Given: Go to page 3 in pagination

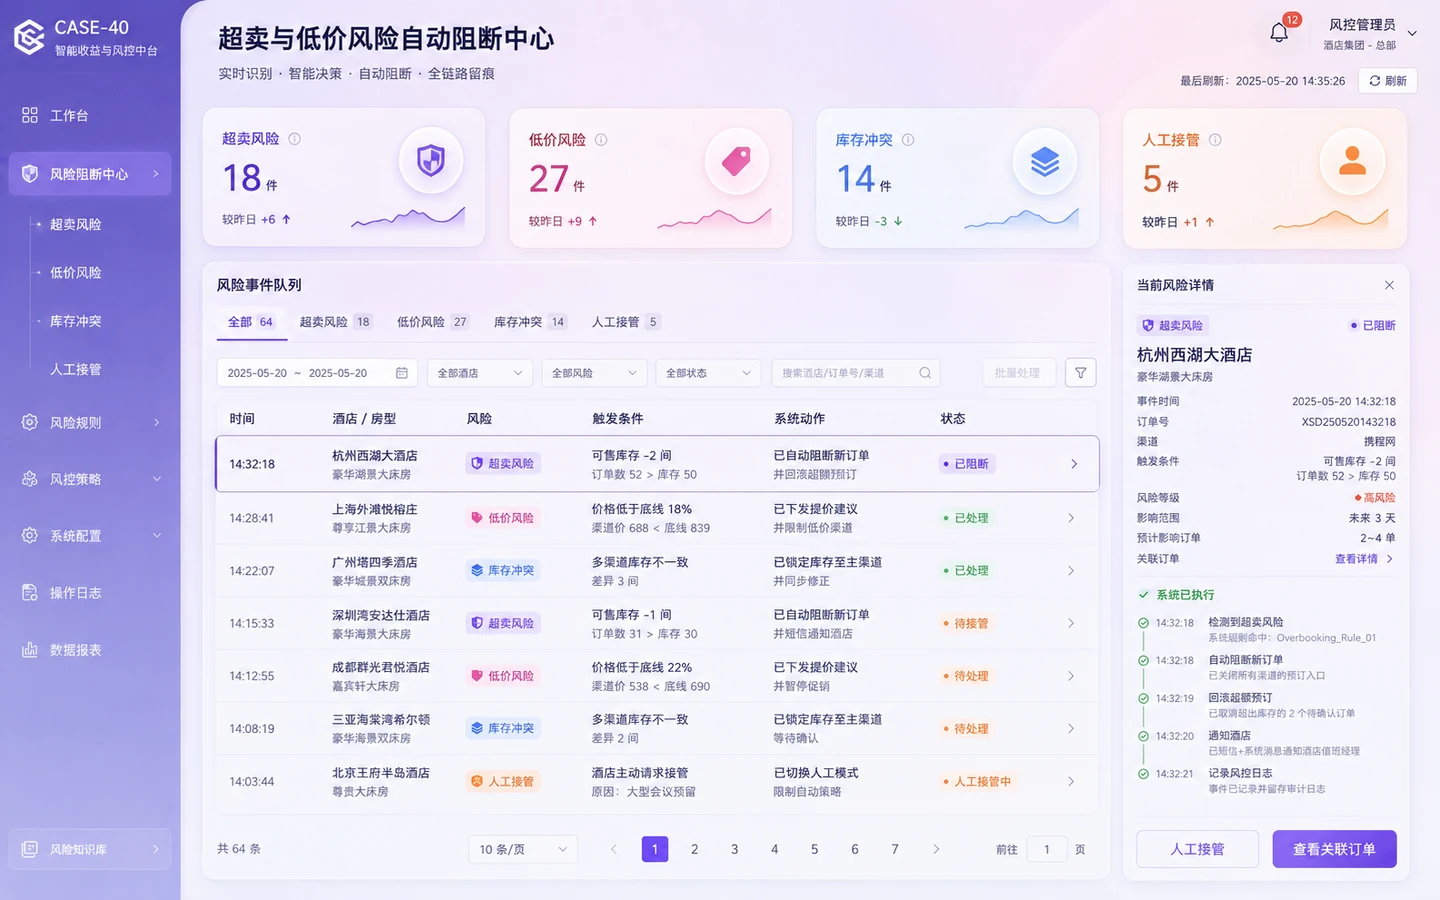Looking at the screenshot, I should [x=735, y=849].
